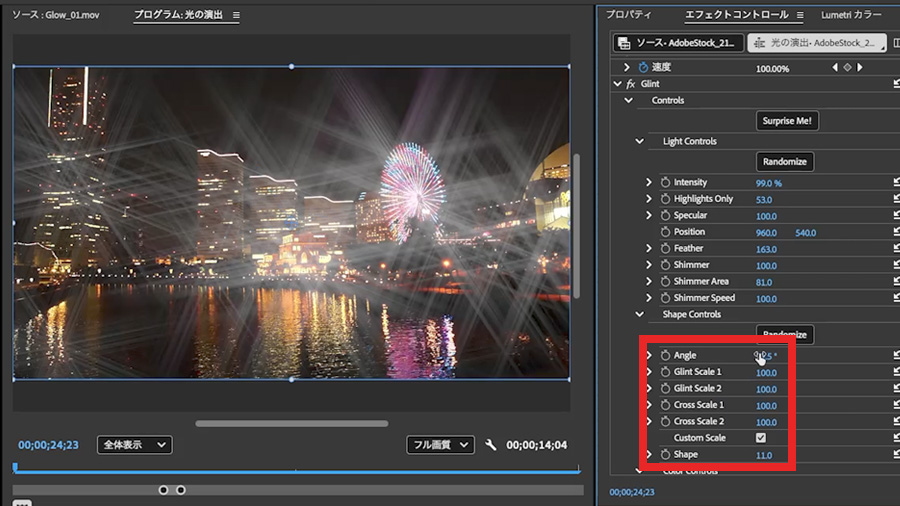Click the Program monitor vertical scrollbar
Image resolution: width=900 pixels, height=506 pixels.
pyautogui.click(x=576, y=226)
